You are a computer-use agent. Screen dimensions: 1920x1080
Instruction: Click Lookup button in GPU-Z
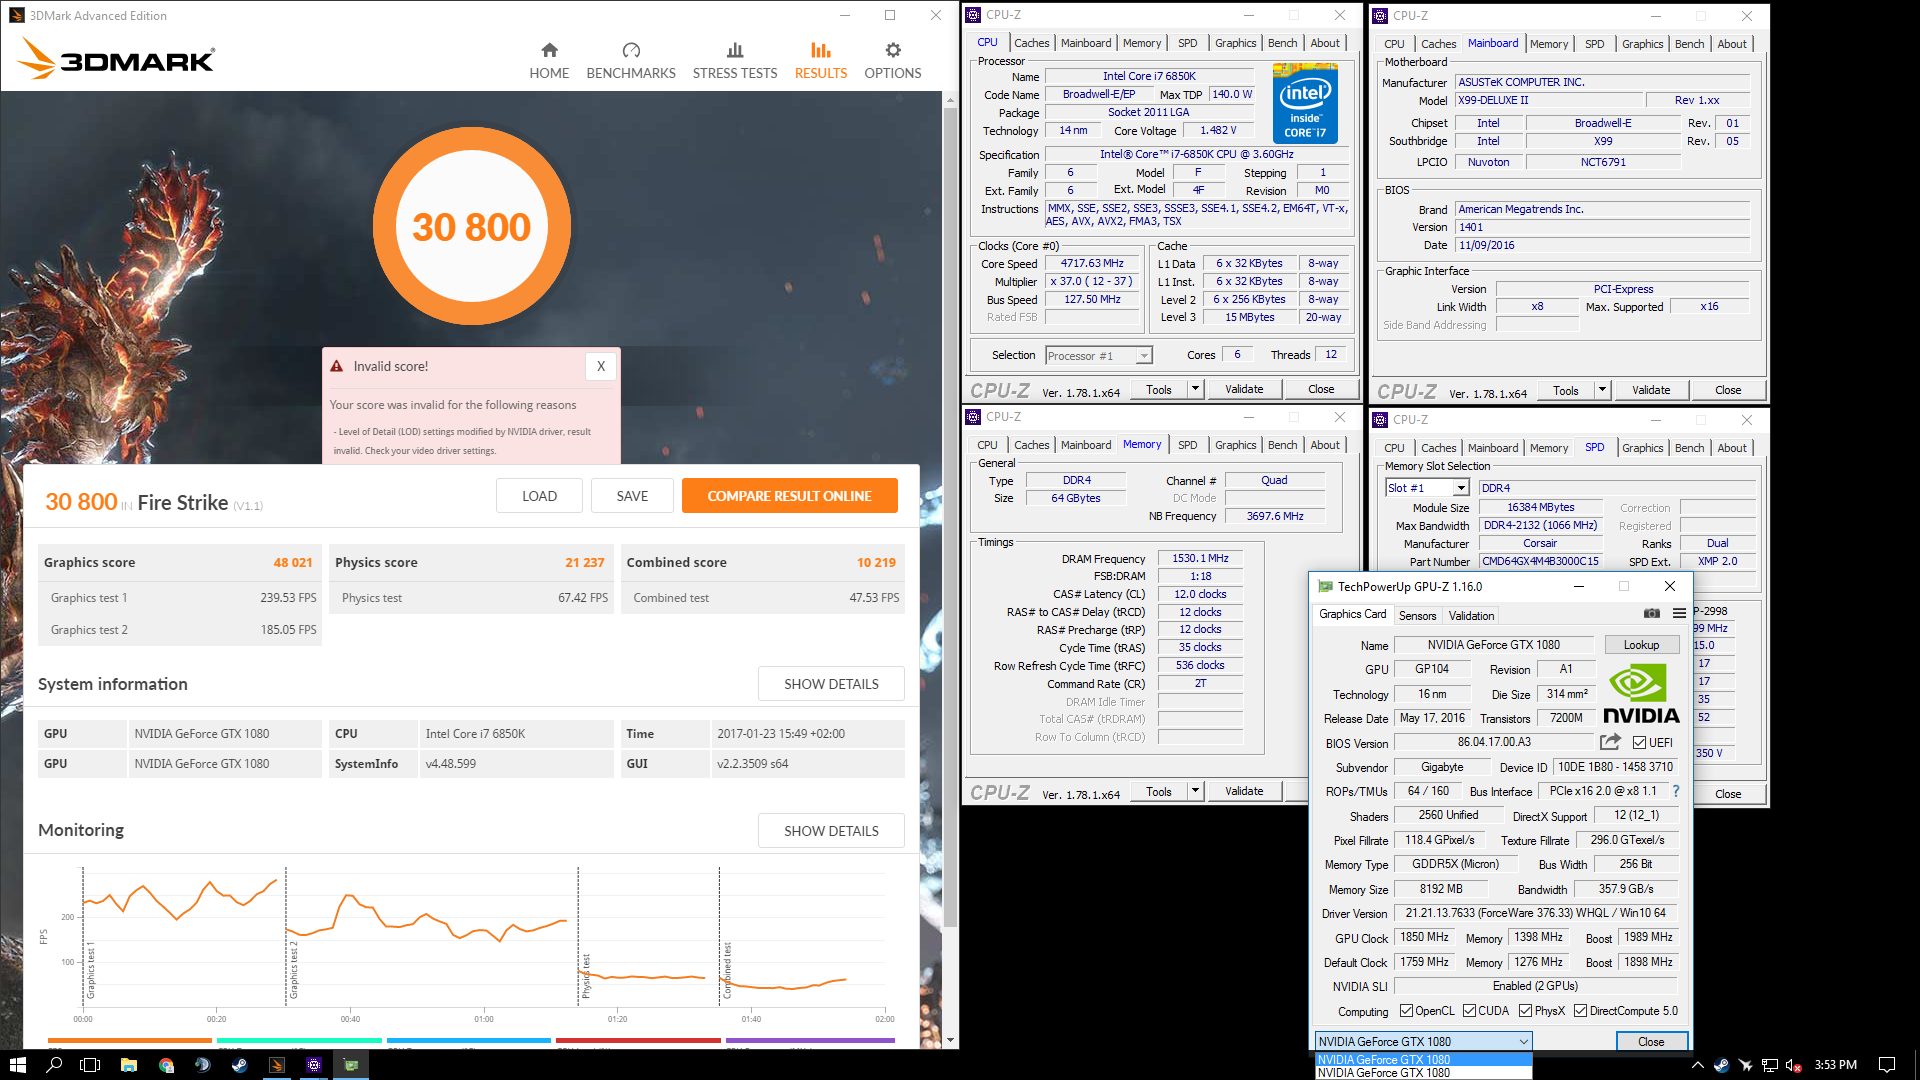click(x=1641, y=645)
